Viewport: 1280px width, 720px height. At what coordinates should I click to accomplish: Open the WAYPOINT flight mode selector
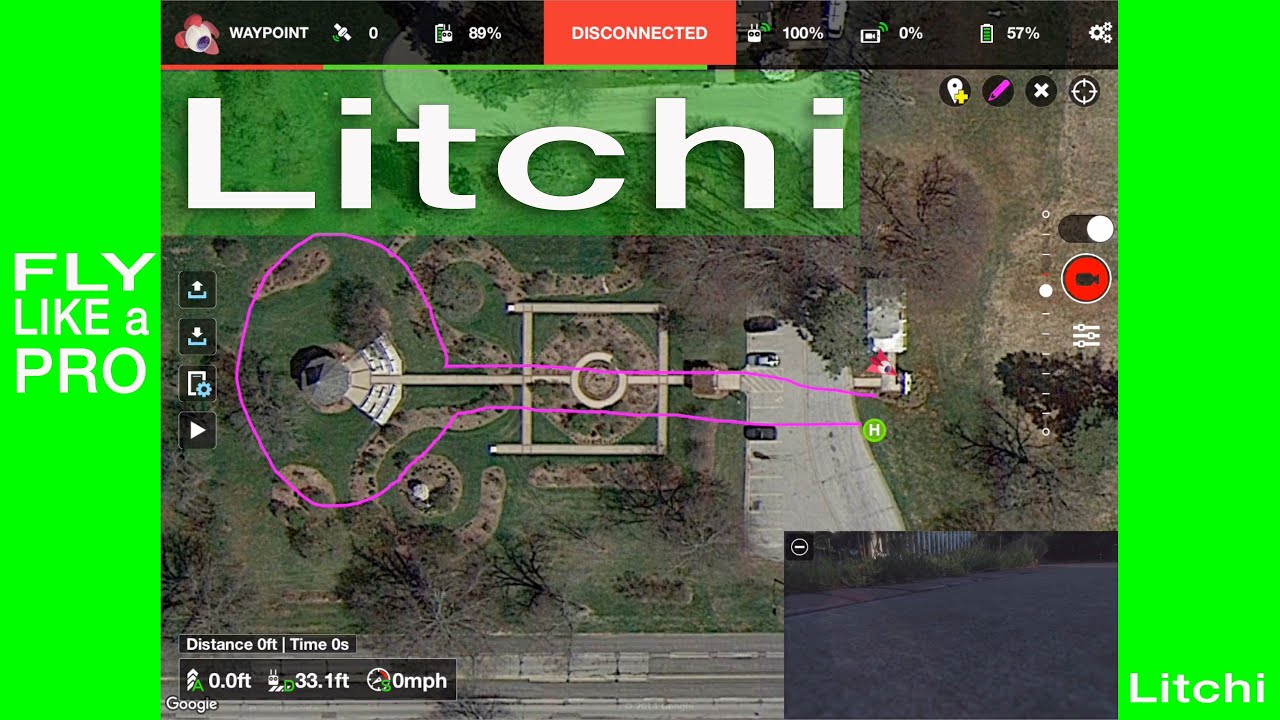pos(269,33)
